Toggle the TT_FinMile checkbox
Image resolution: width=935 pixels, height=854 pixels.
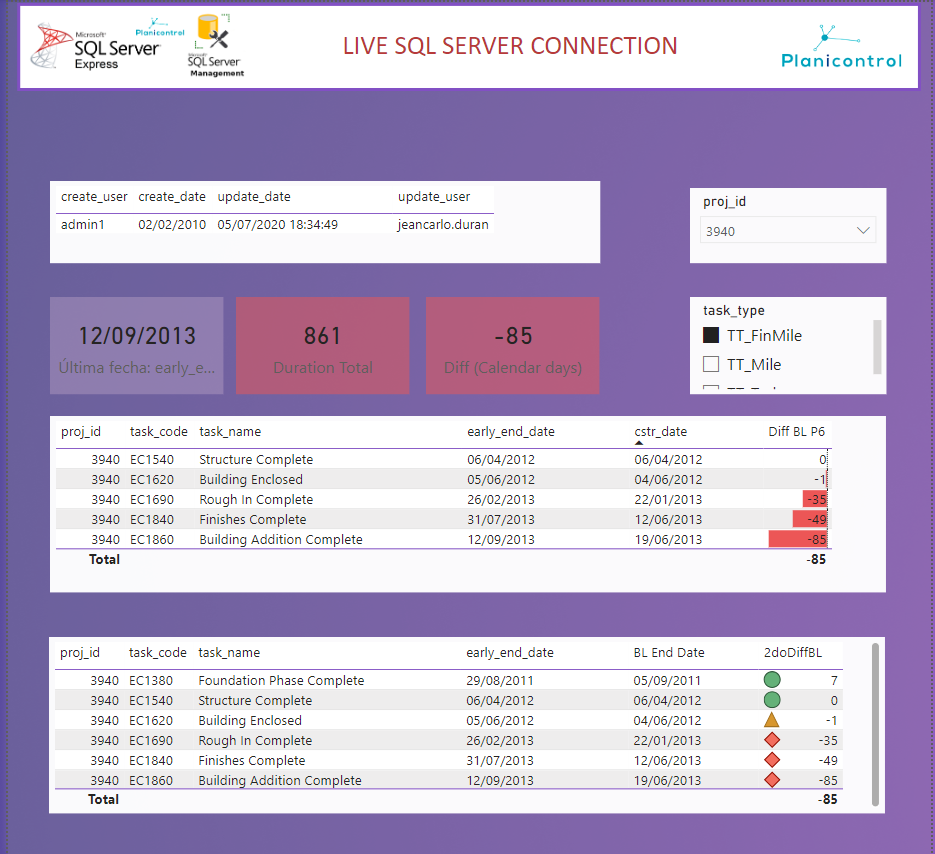[x=711, y=335]
